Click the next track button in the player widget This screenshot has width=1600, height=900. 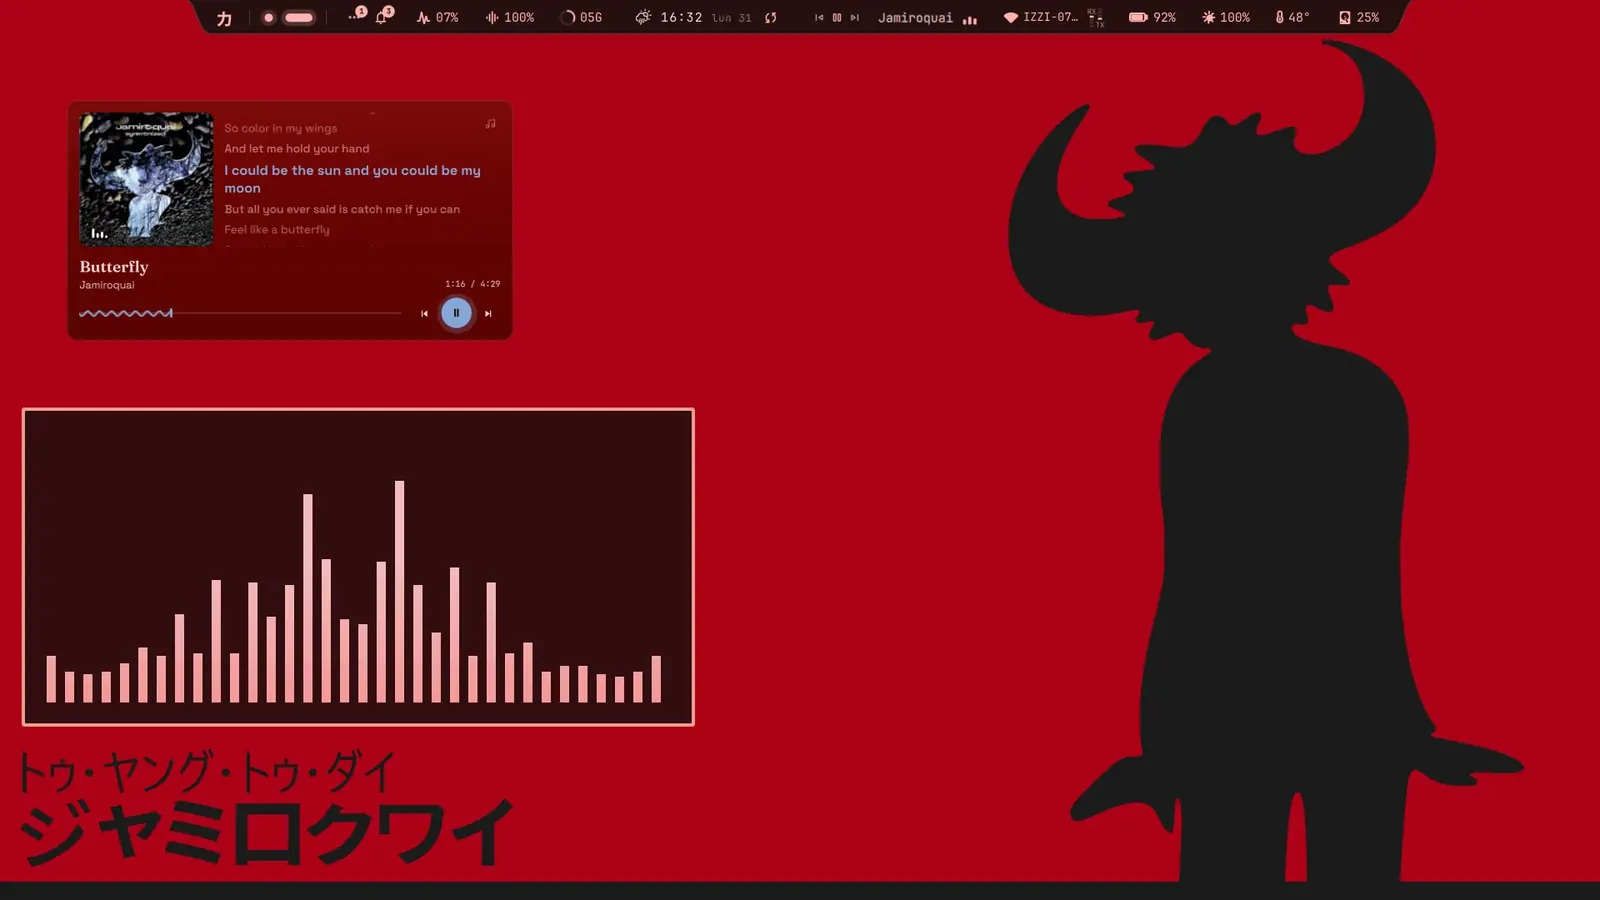[488, 314]
